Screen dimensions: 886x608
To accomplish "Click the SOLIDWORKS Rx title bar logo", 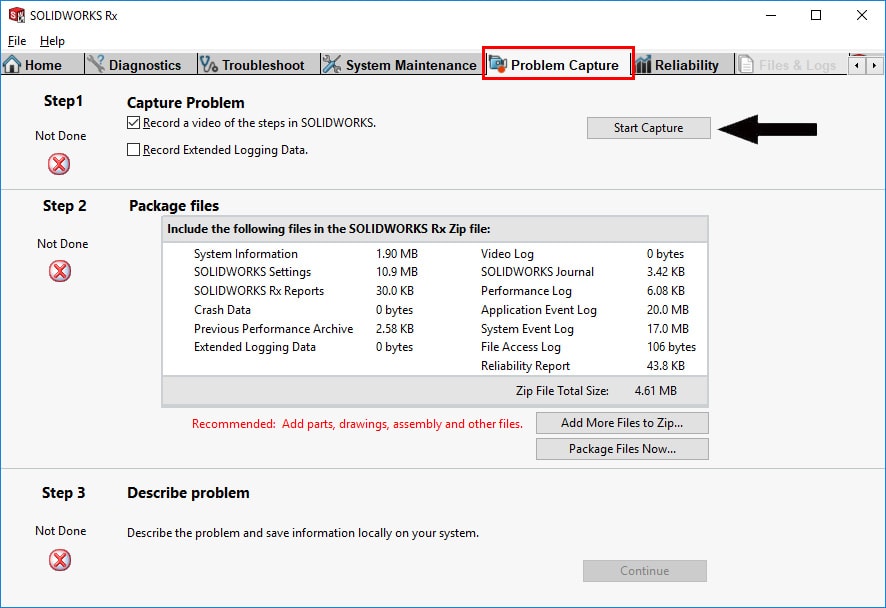I will [16, 16].
